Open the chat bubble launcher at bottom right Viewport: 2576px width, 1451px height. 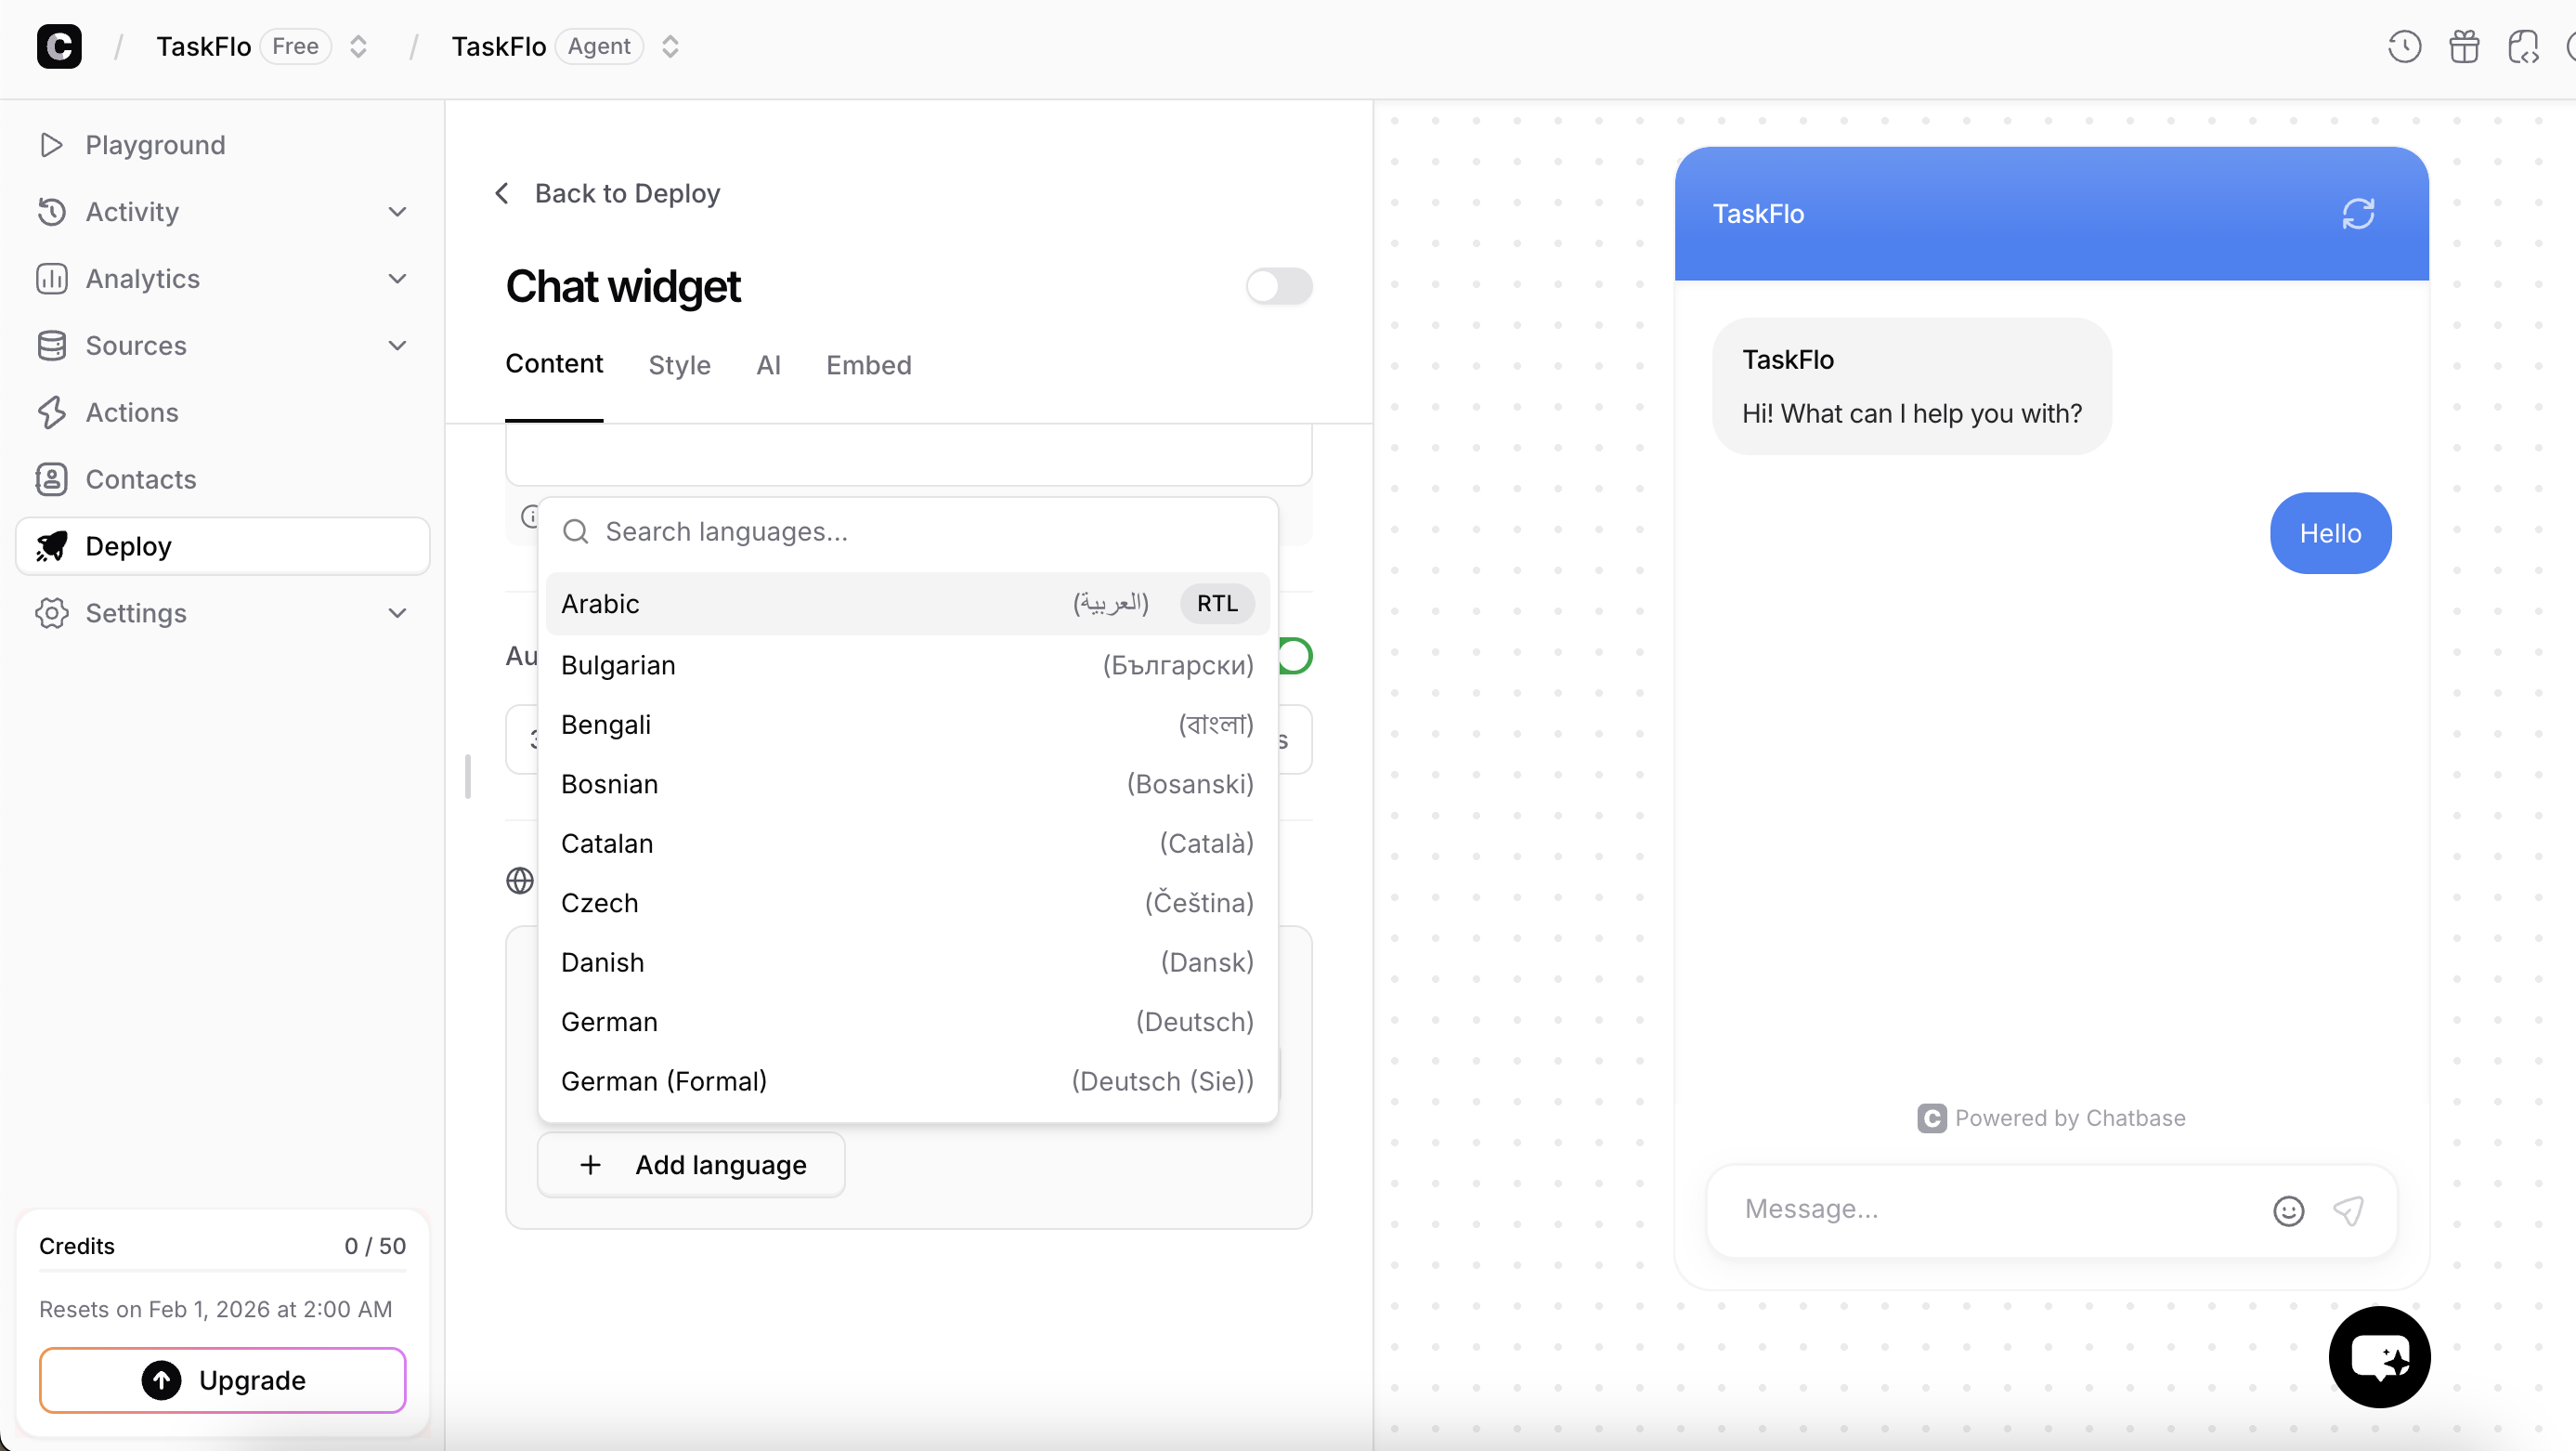coord(2379,1357)
